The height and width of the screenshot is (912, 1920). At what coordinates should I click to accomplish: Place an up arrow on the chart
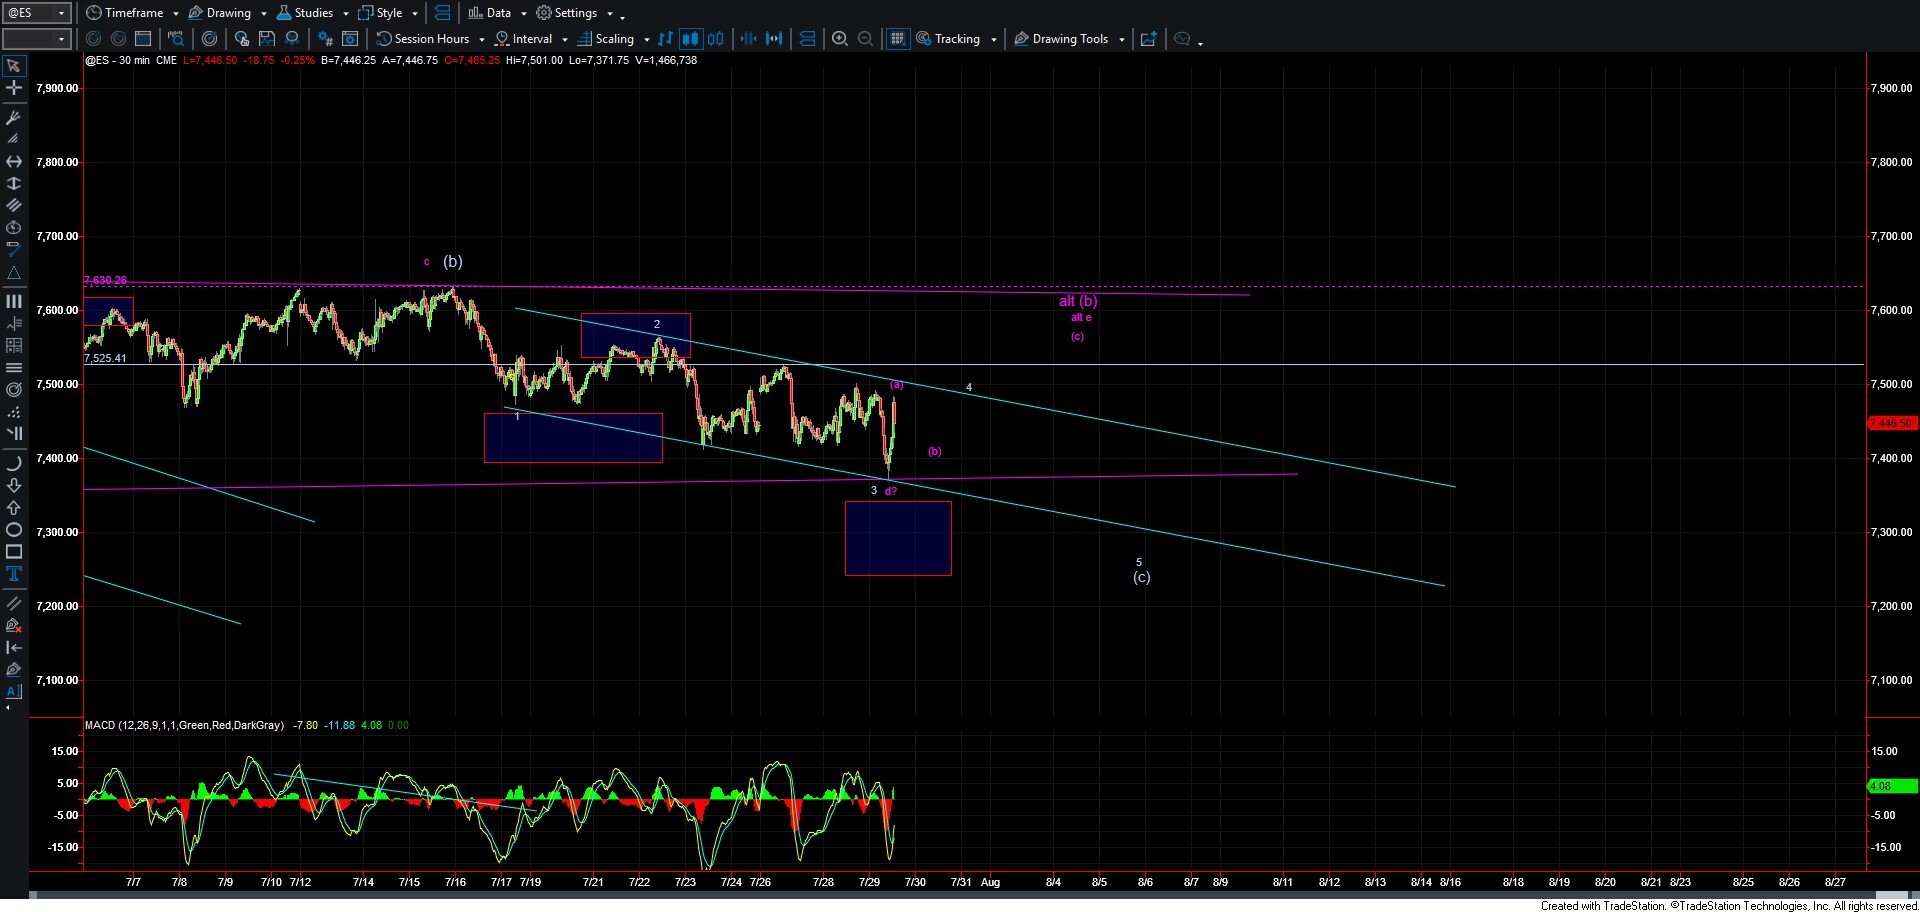tap(14, 507)
